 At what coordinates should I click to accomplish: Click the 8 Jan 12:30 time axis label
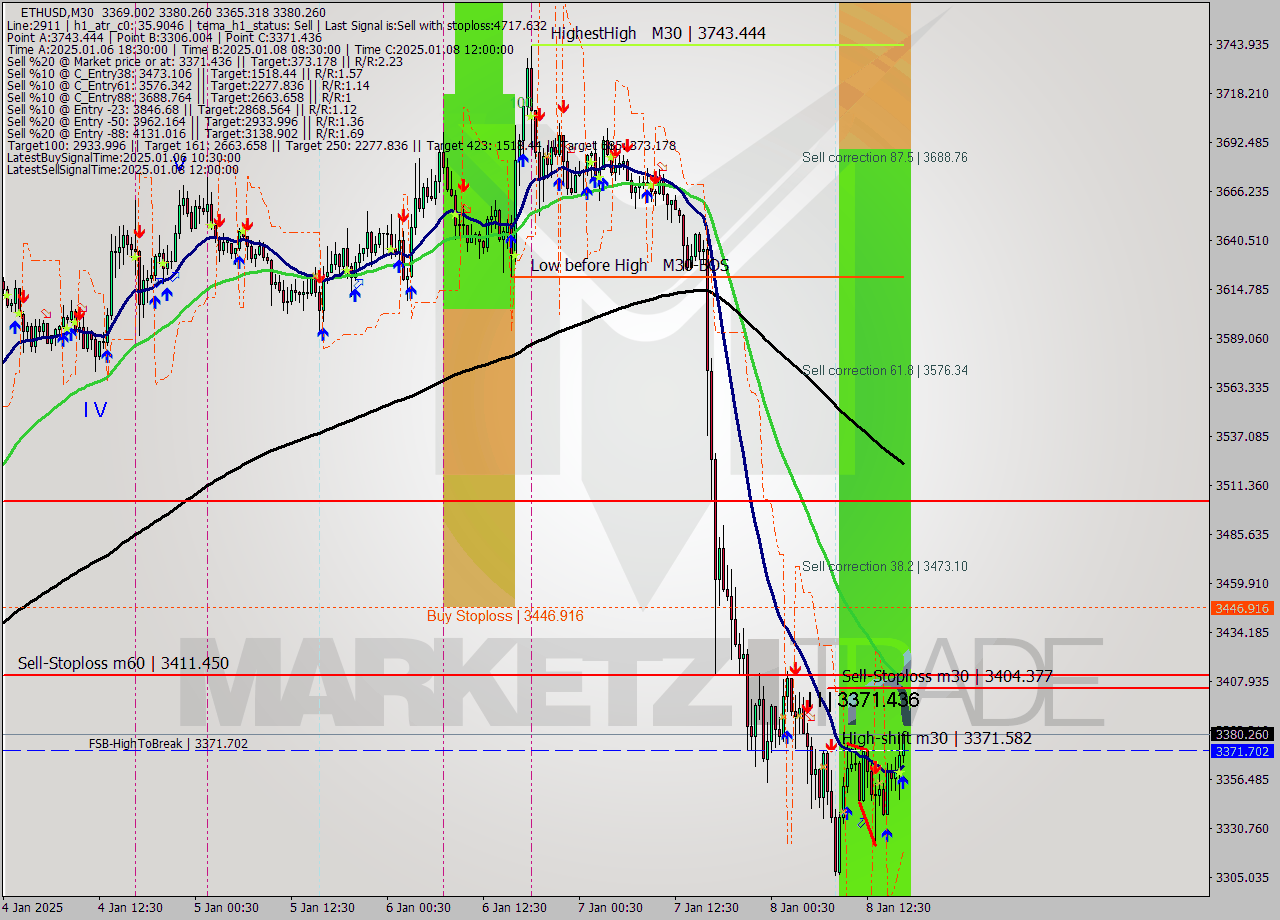tap(898, 908)
